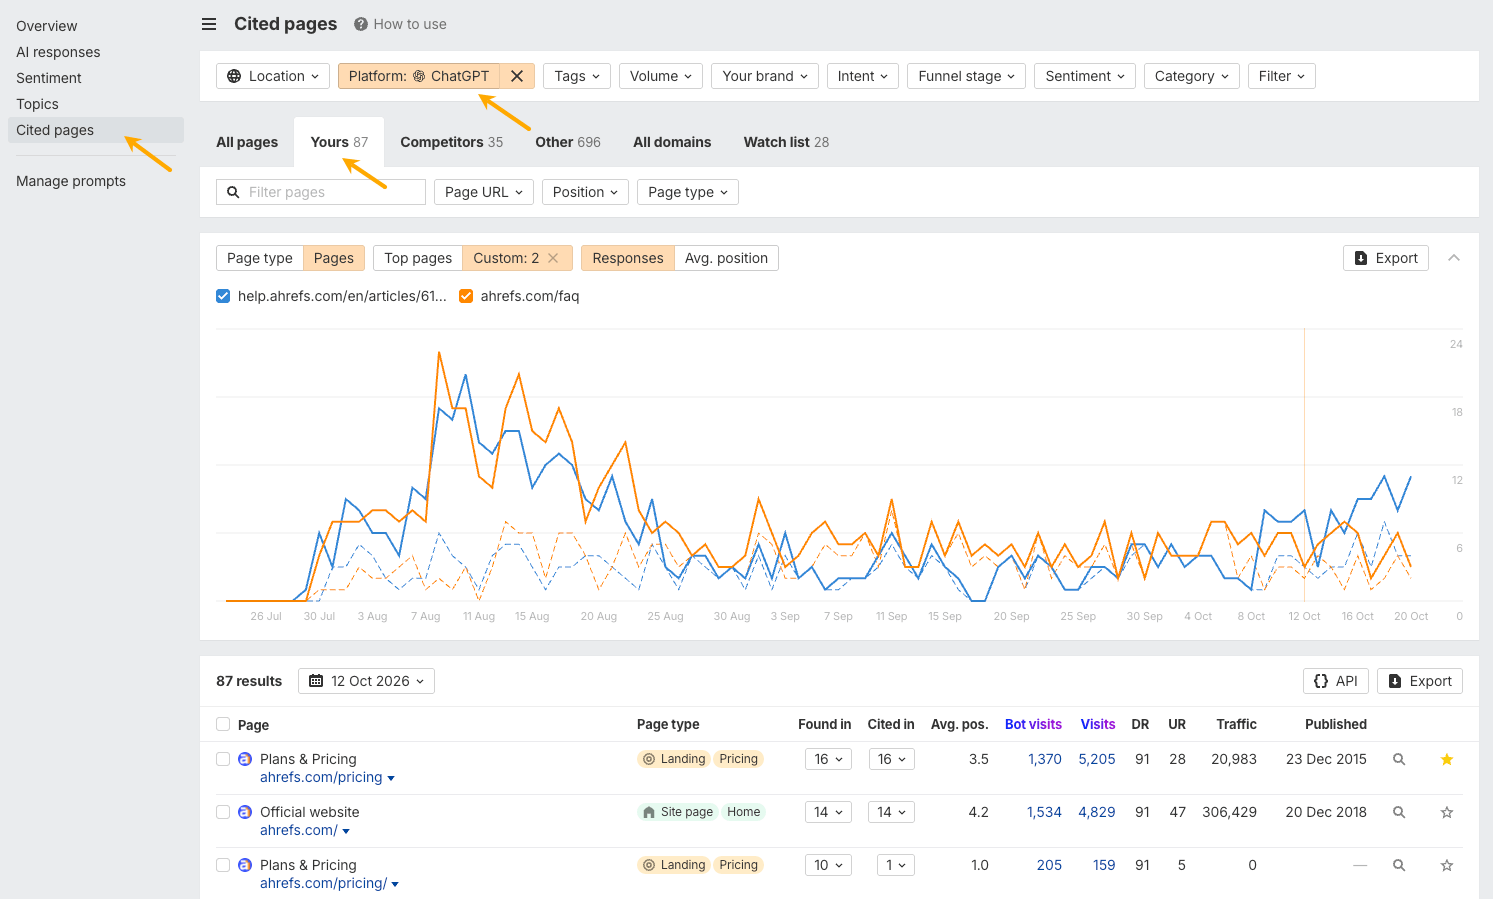The width and height of the screenshot is (1493, 899).
Task: Open the Page URL dropdown
Action: click(x=484, y=192)
